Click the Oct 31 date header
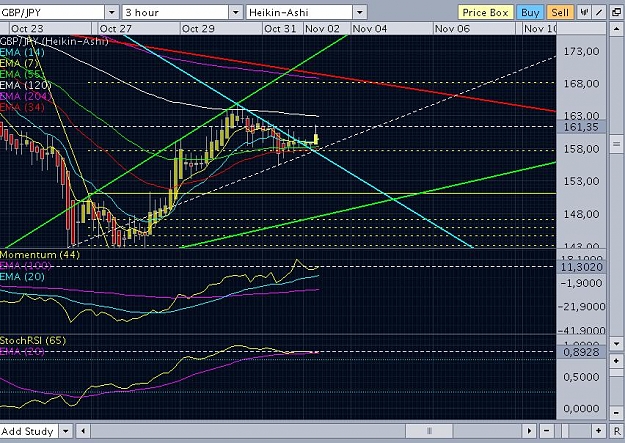The width and height of the screenshot is (625, 443). point(280,29)
